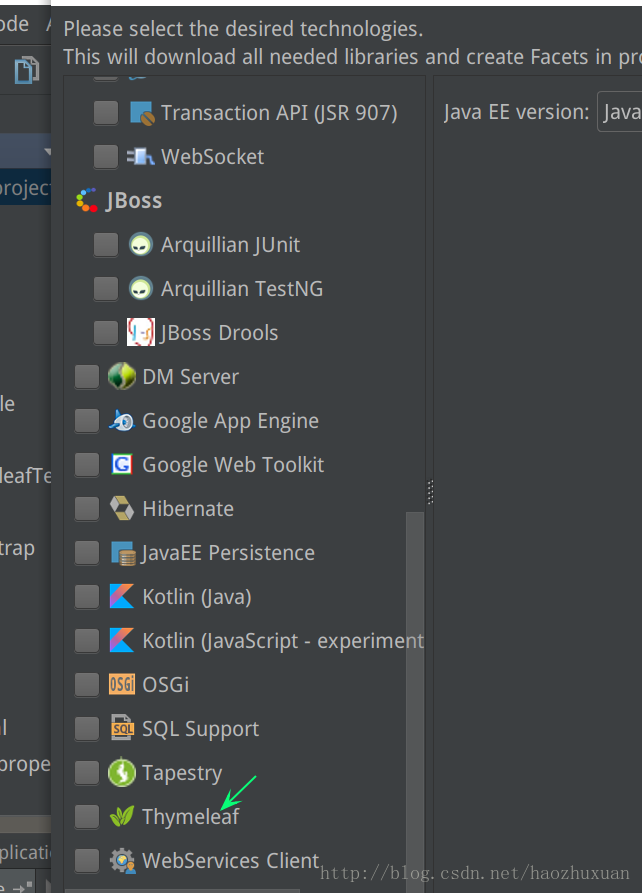Enable the SQL Support checkbox
Screen dimensions: 642x893
87,728
